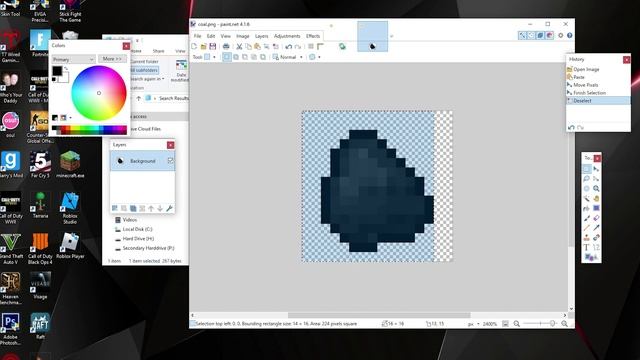Click the Cut scissors icon
Image resolution: width=640 pixels, height=360 pixels.
239,47
